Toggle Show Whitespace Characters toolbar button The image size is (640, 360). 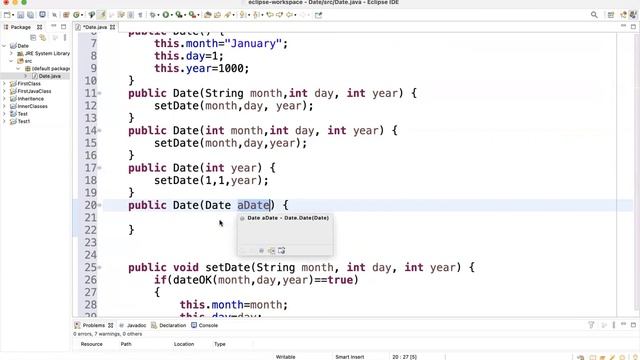point(140,15)
